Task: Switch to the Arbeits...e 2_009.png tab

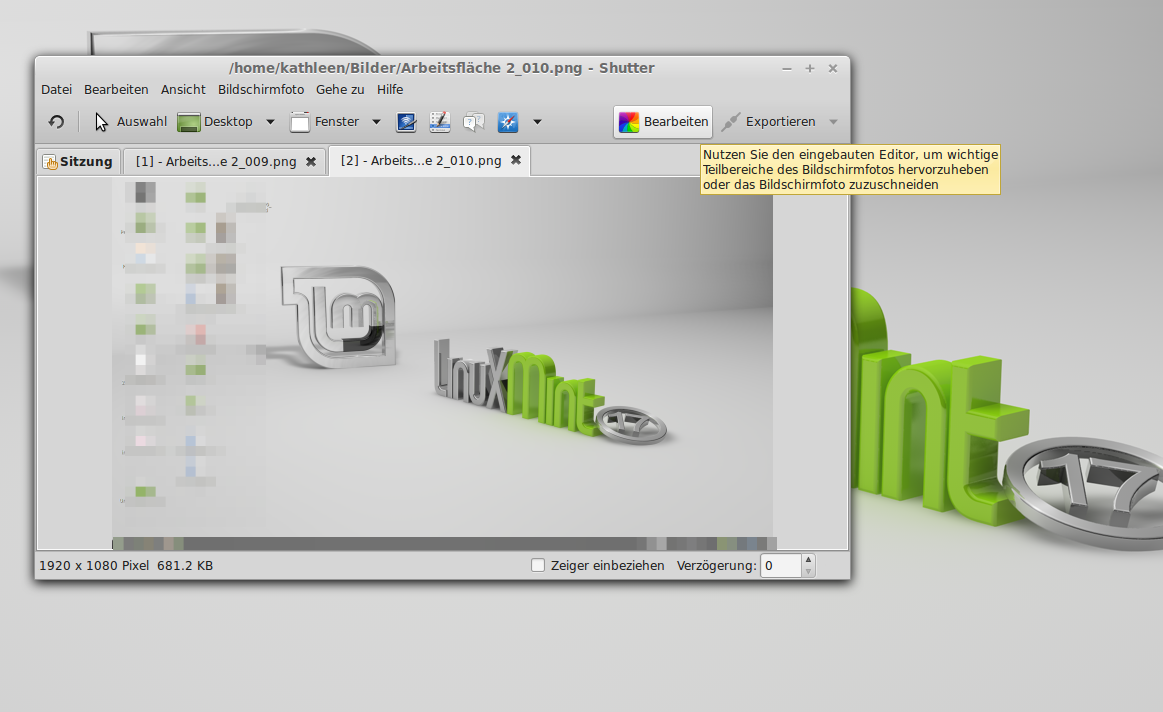Action: coord(216,162)
